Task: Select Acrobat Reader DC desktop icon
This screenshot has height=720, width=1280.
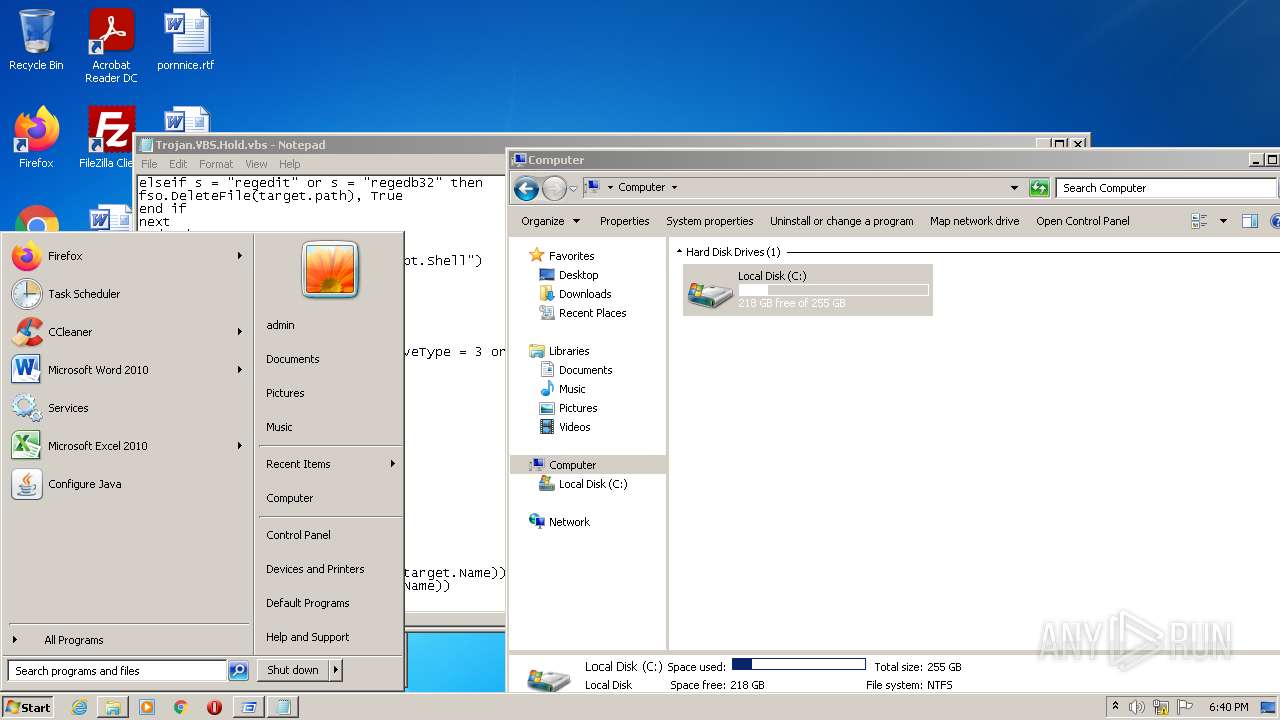Action: (x=111, y=46)
